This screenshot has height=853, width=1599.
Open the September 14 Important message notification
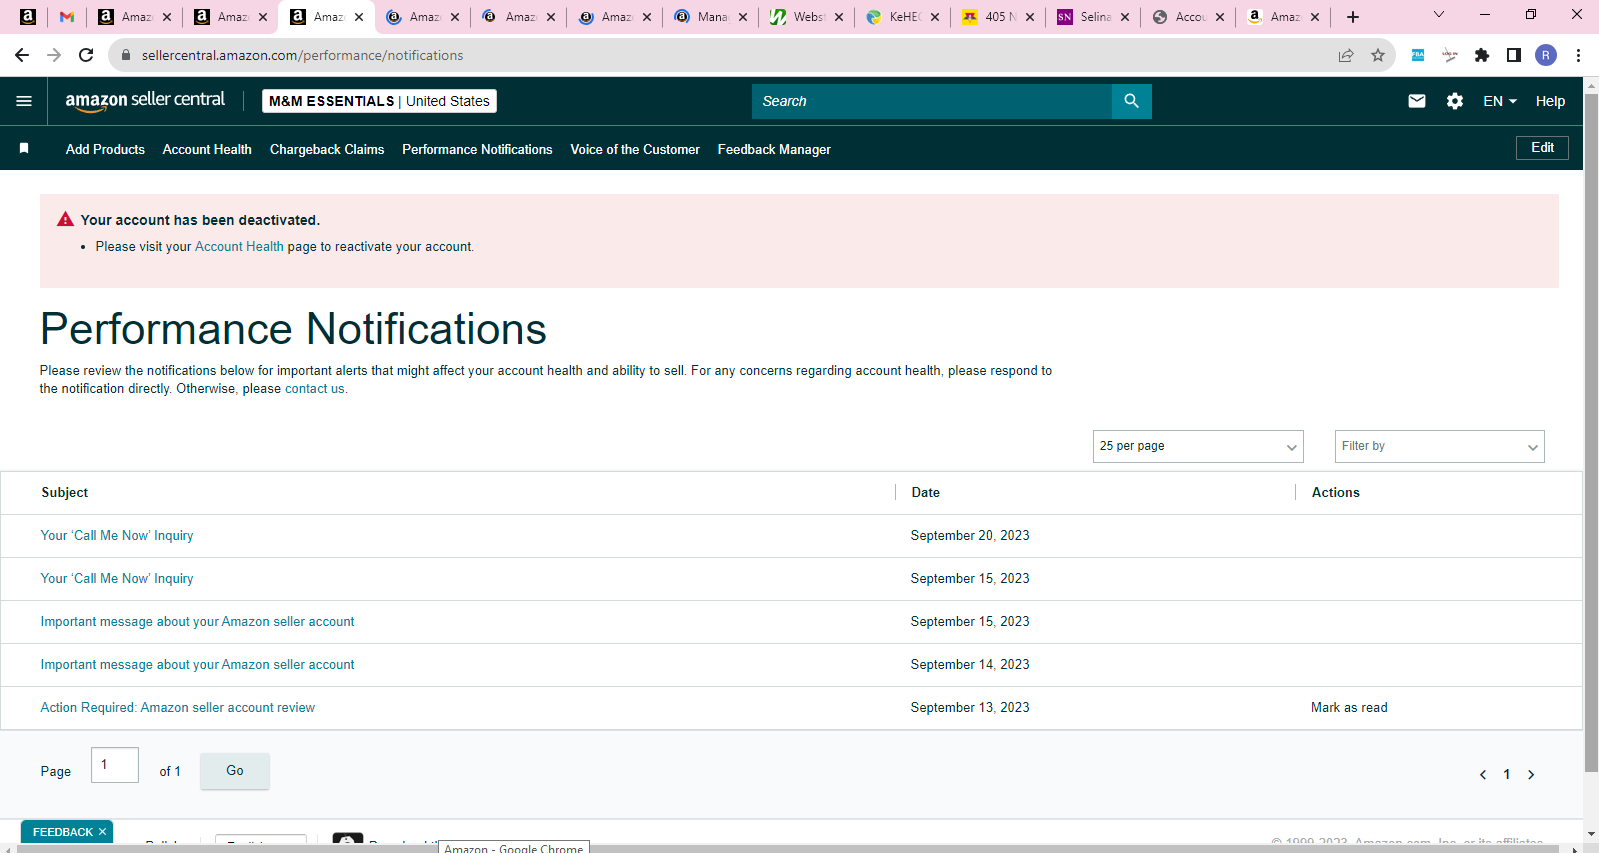197,665
